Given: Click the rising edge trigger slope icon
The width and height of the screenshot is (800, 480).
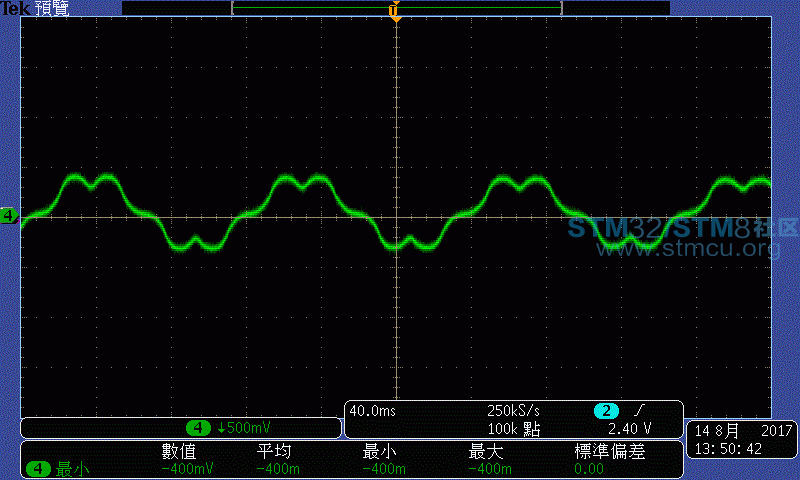Looking at the screenshot, I should (x=639, y=410).
